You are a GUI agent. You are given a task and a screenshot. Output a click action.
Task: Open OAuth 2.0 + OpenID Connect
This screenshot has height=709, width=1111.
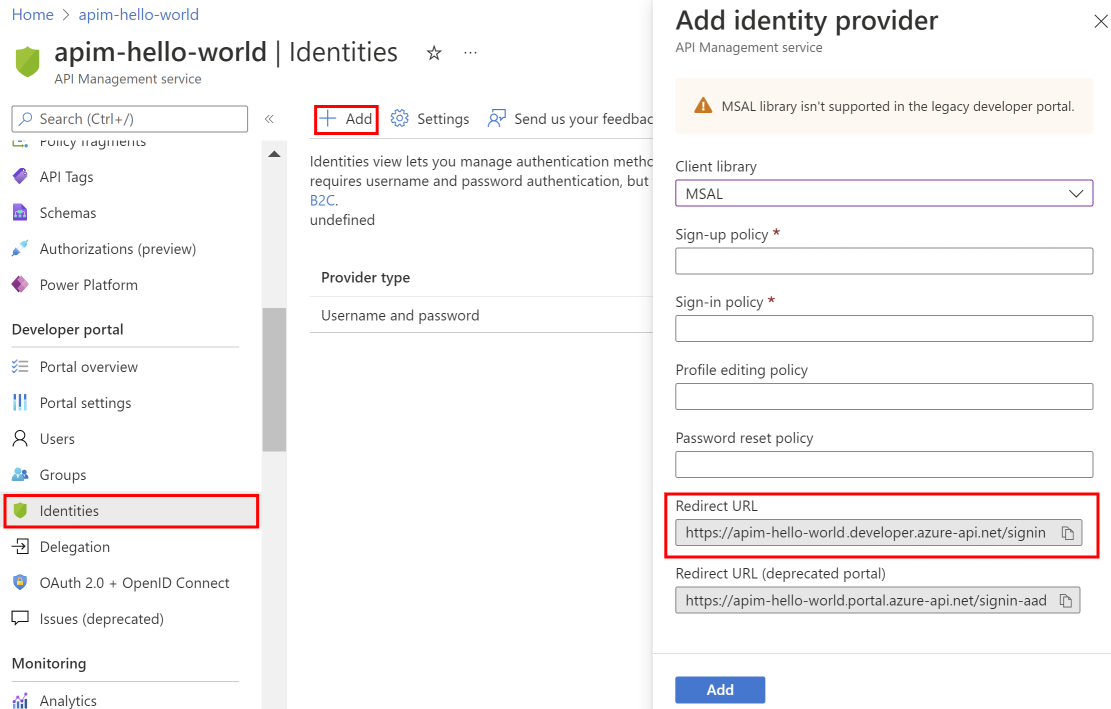click(x=134, y=583)
